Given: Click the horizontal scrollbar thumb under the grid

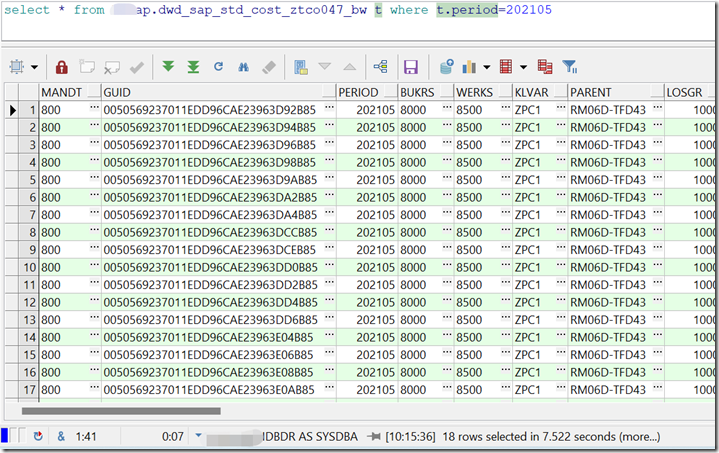Looking at the screenshot, I should (121, 411).
